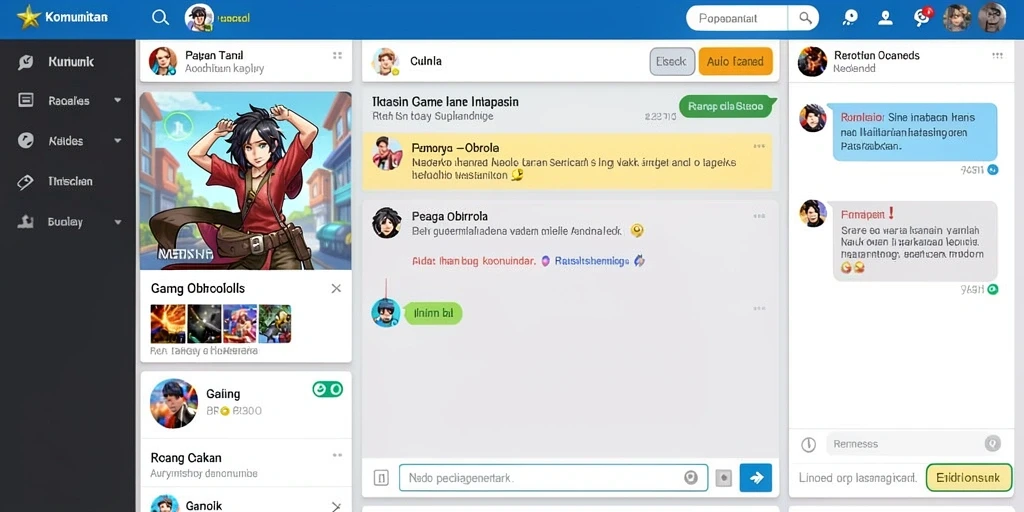Send the message with the blue arrow button
Screen dimensions: 1024x512
coord(756,478)
